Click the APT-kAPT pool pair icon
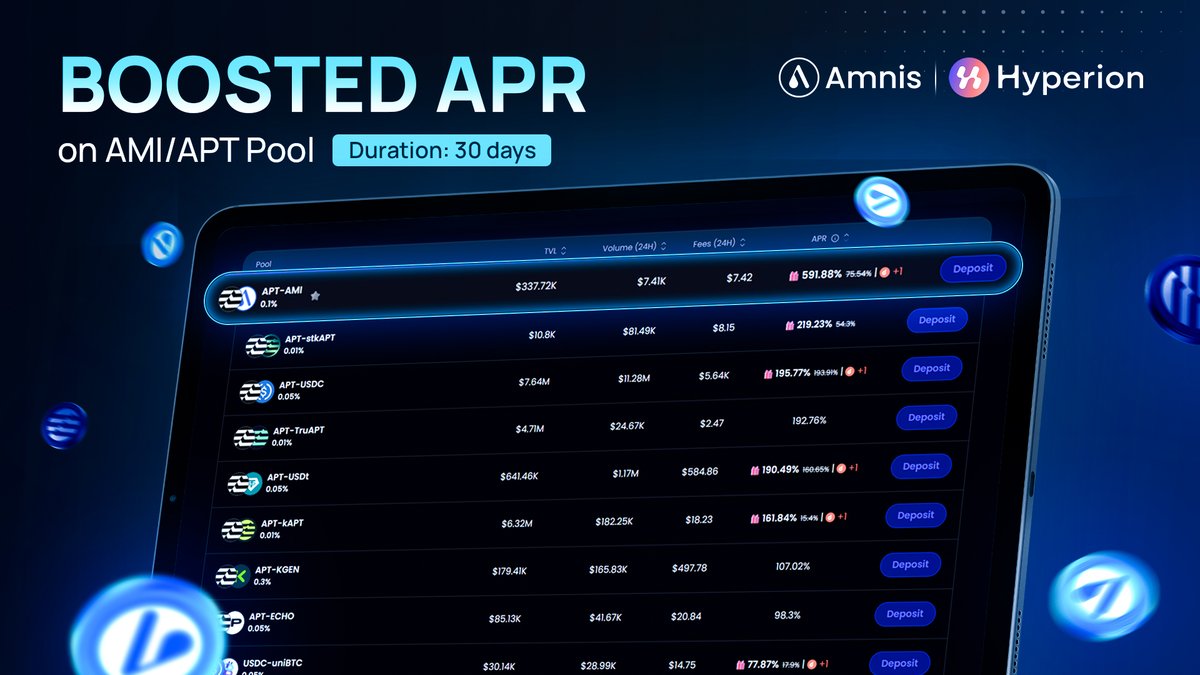The width and height of the screenshot is (1200, 675). pos(238,530)
